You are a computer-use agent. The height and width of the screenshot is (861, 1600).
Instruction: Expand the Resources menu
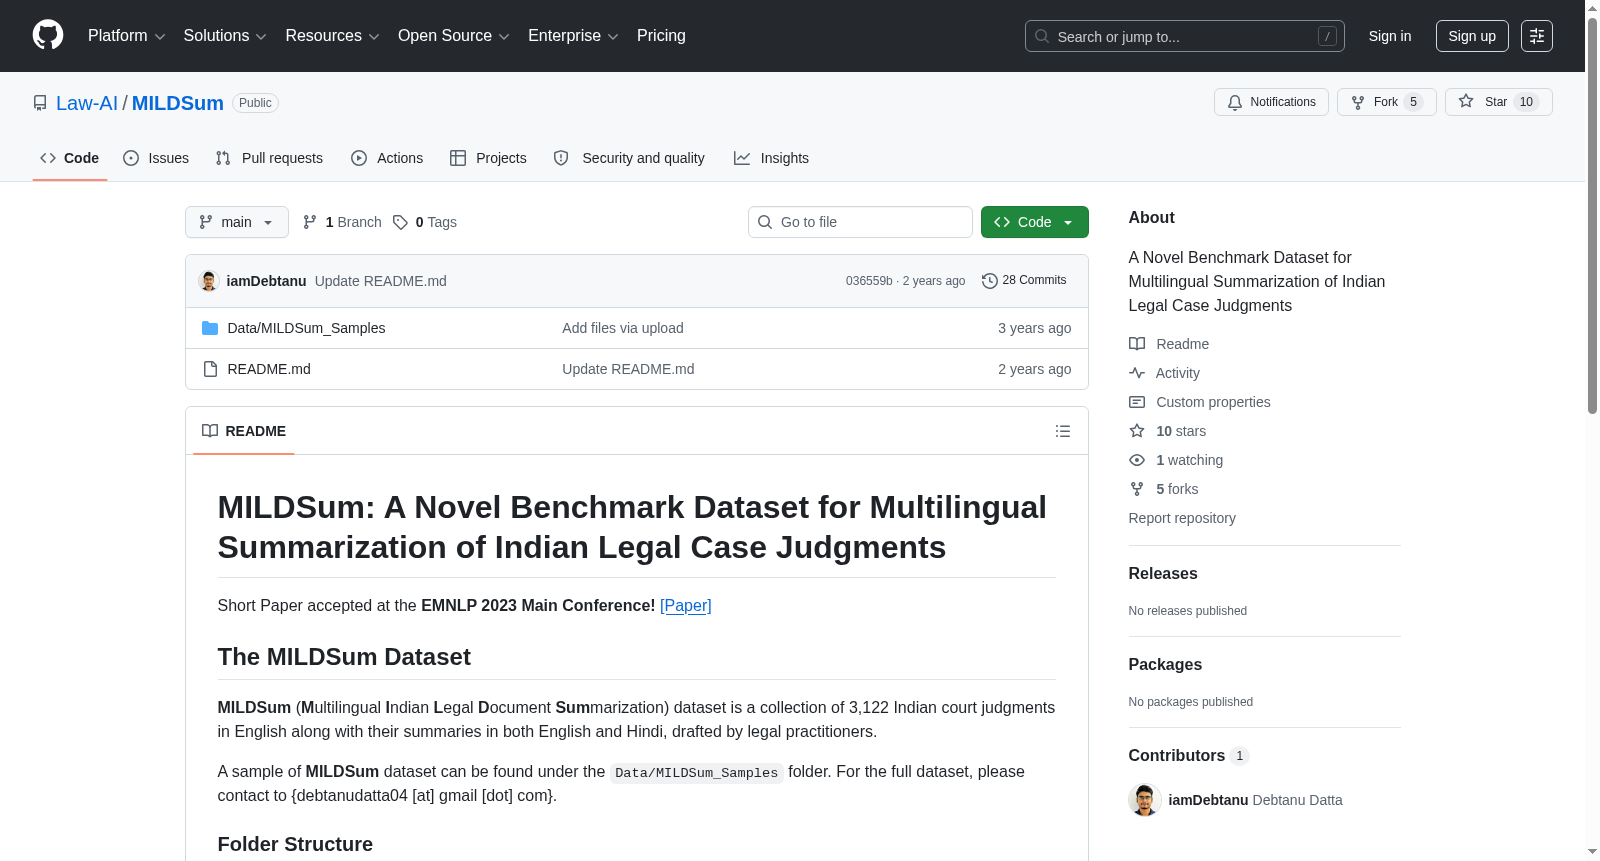(x=332, y=36)
